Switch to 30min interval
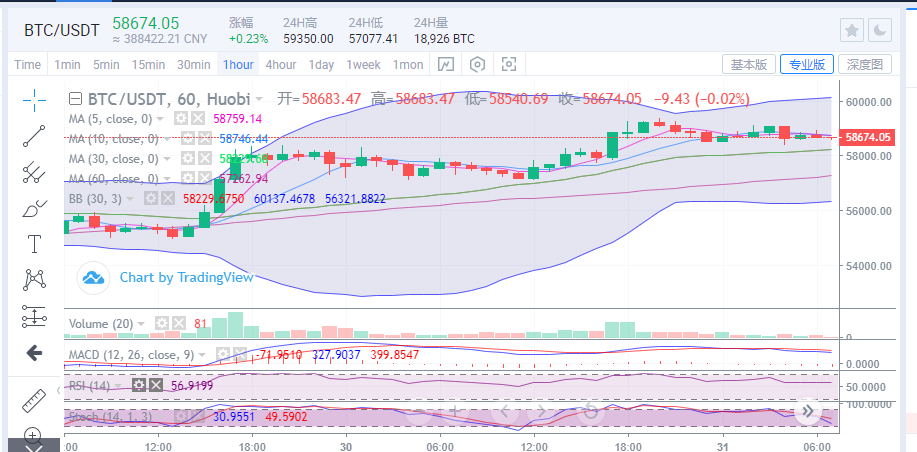The width and height of the screenshot is (917, 452). pyautogui.click(x=194, y=64)
